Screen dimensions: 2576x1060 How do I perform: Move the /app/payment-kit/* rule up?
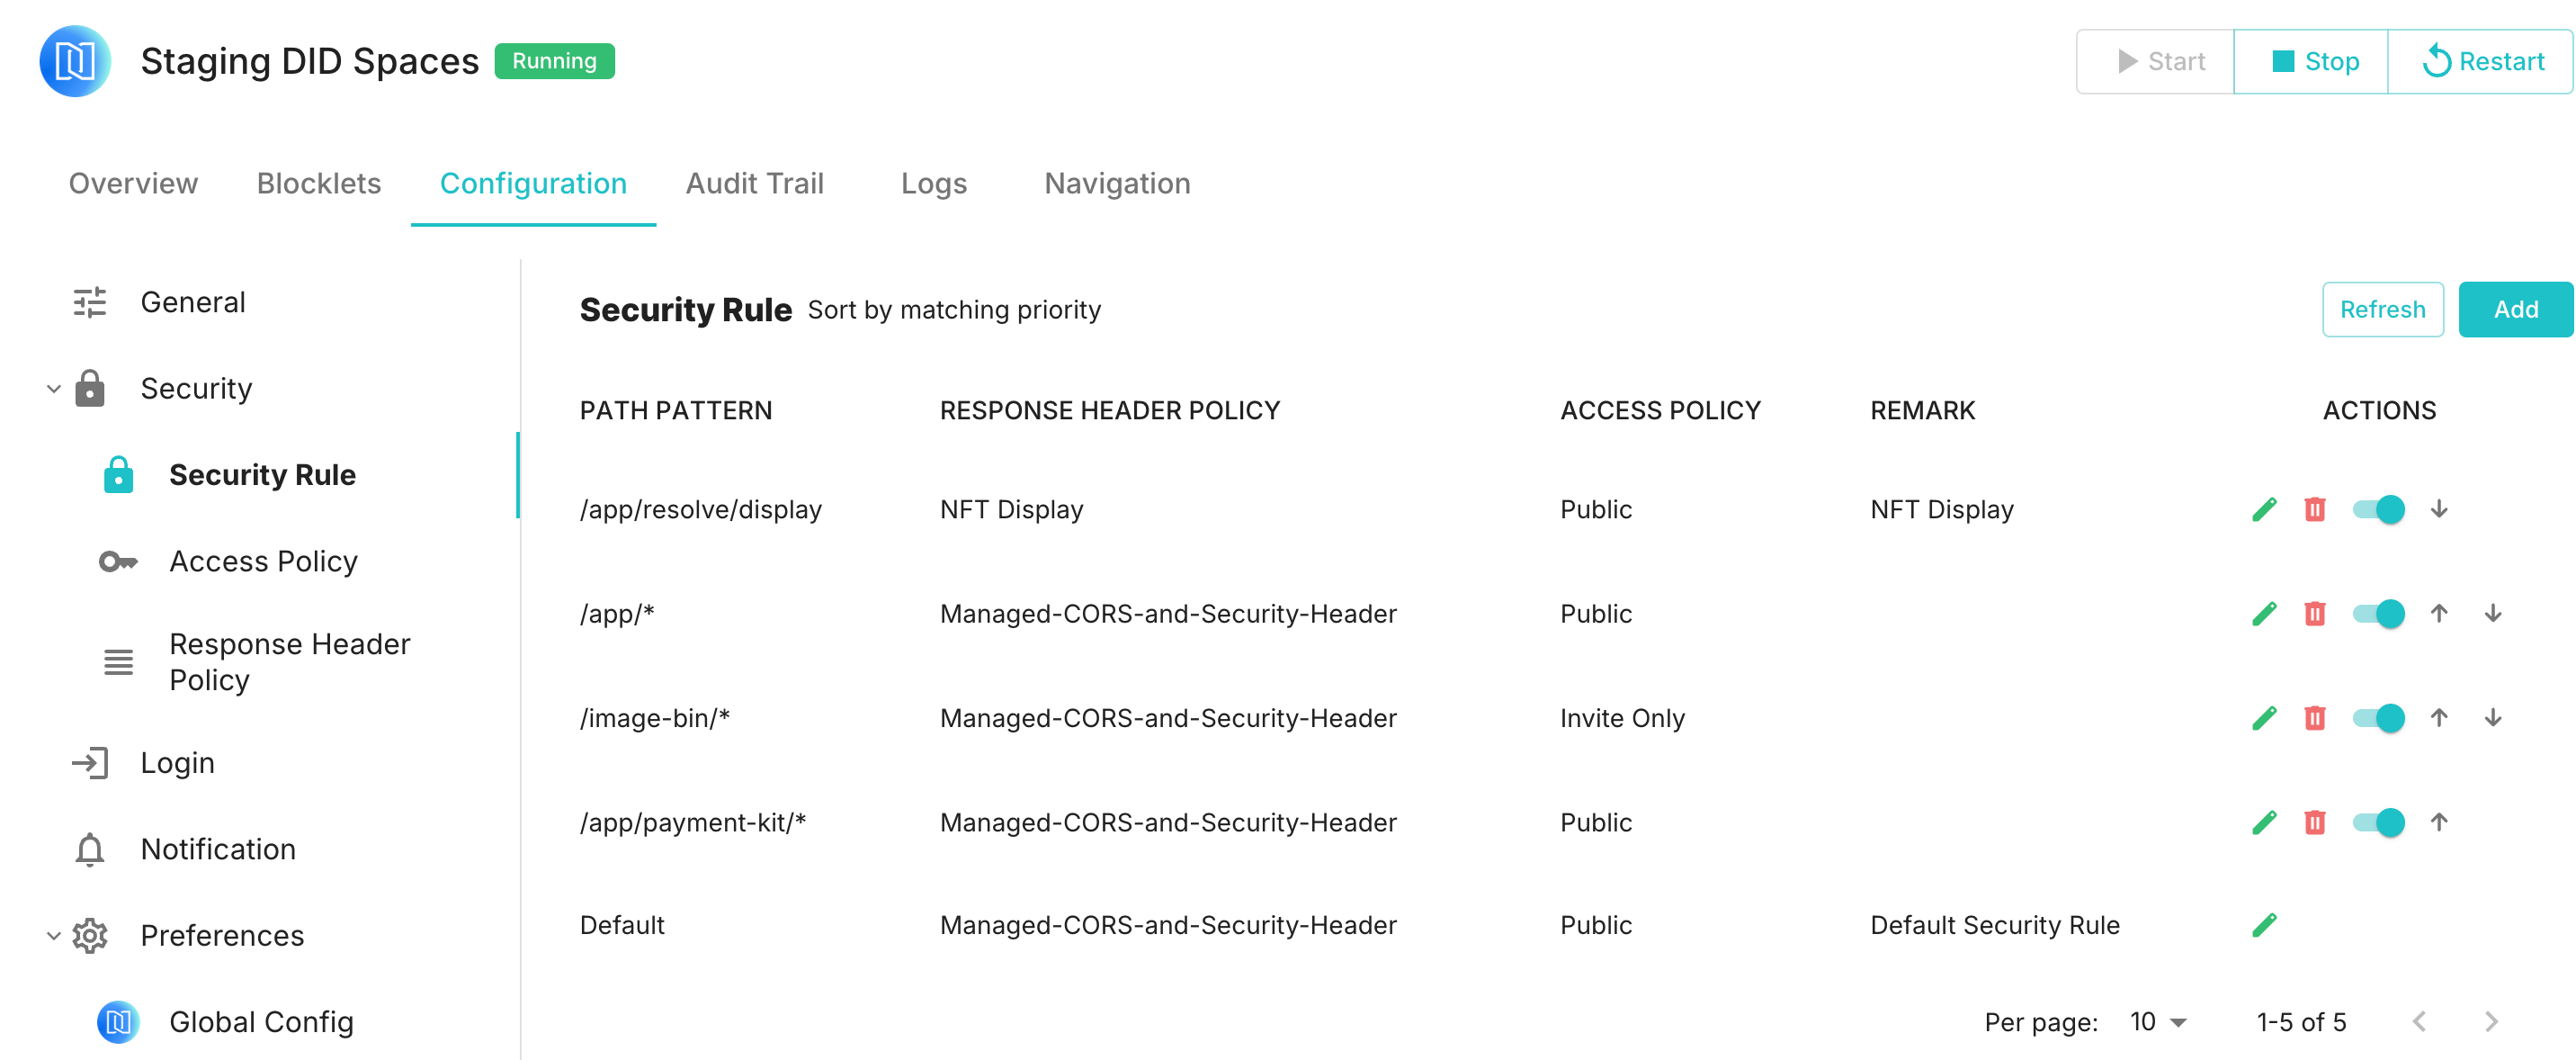coord(2439,822)
